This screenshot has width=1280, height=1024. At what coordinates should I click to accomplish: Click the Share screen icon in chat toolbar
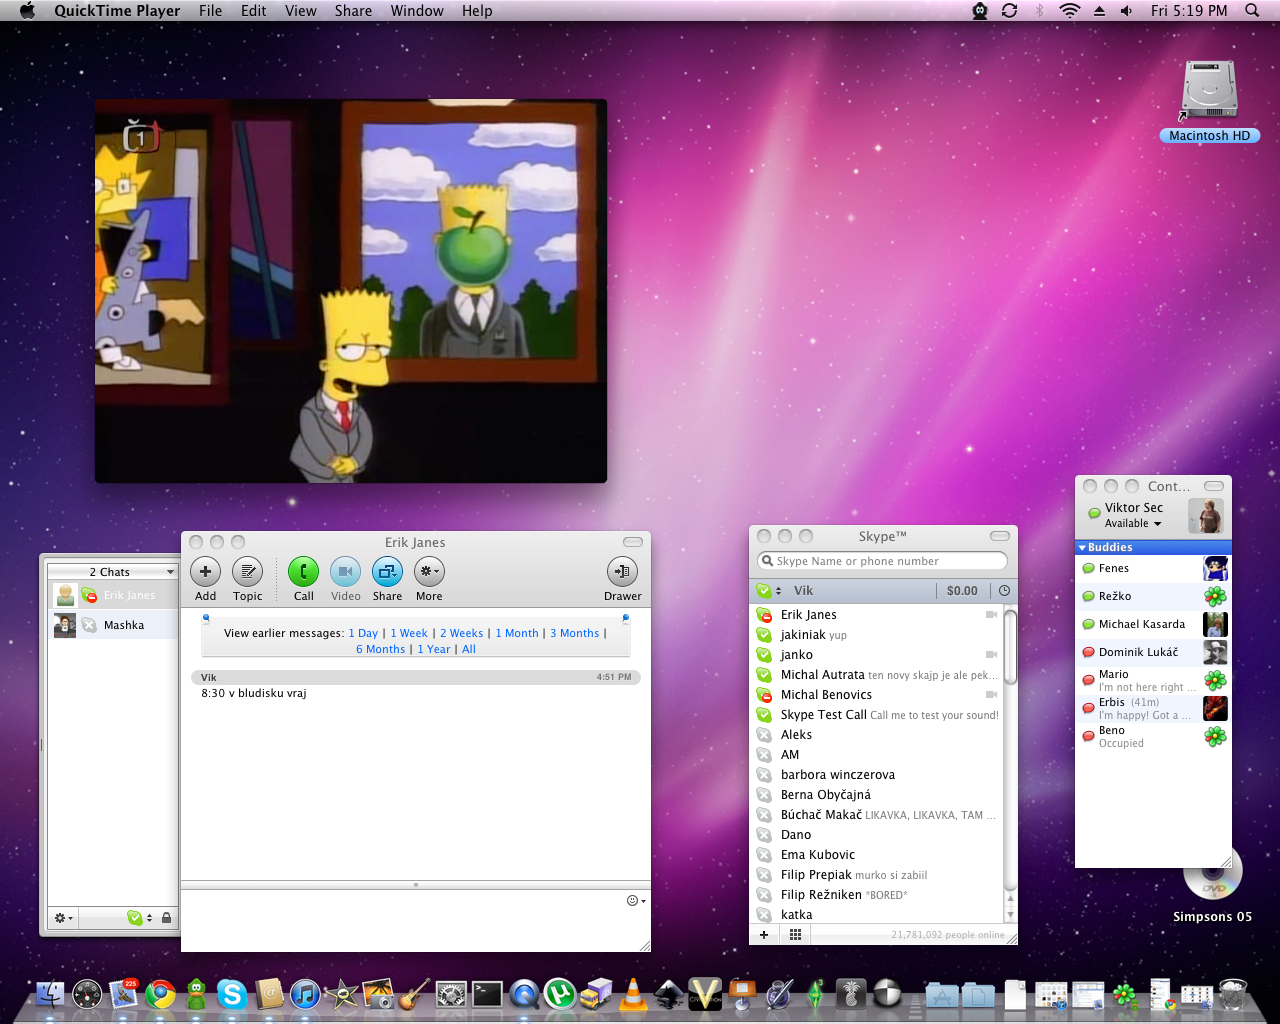(387, 572)
